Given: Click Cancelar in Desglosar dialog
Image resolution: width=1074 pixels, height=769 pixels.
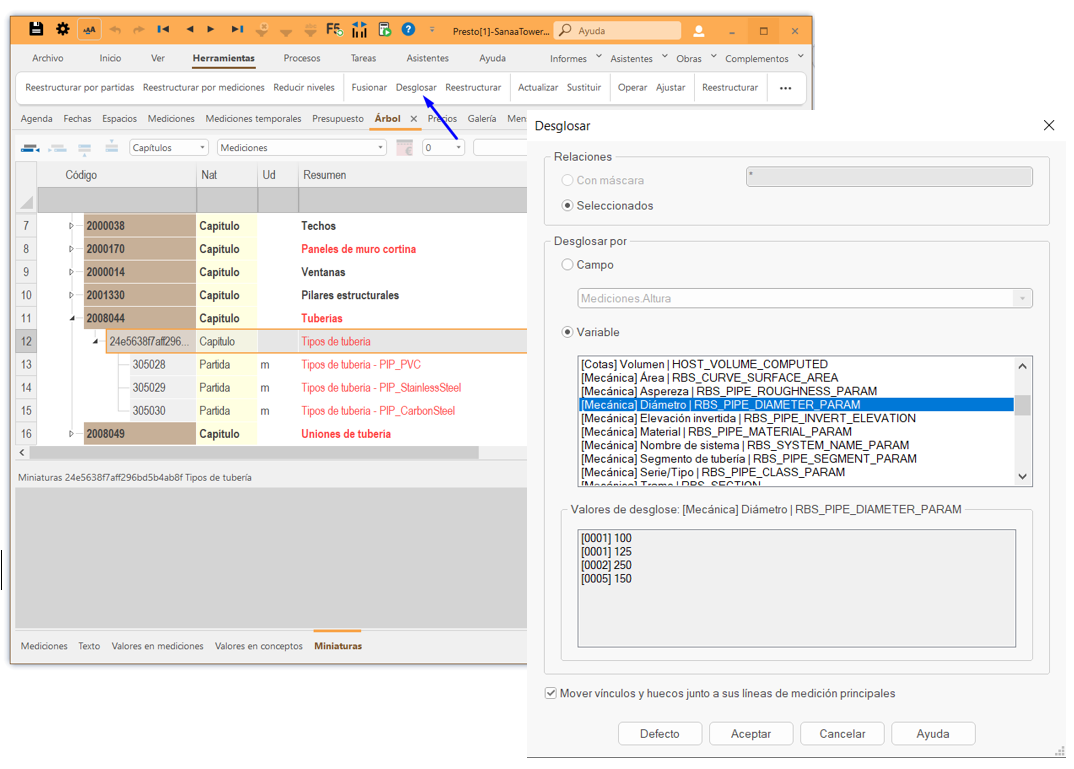Looking at the screenshot, I should click(x=842, y=733).
